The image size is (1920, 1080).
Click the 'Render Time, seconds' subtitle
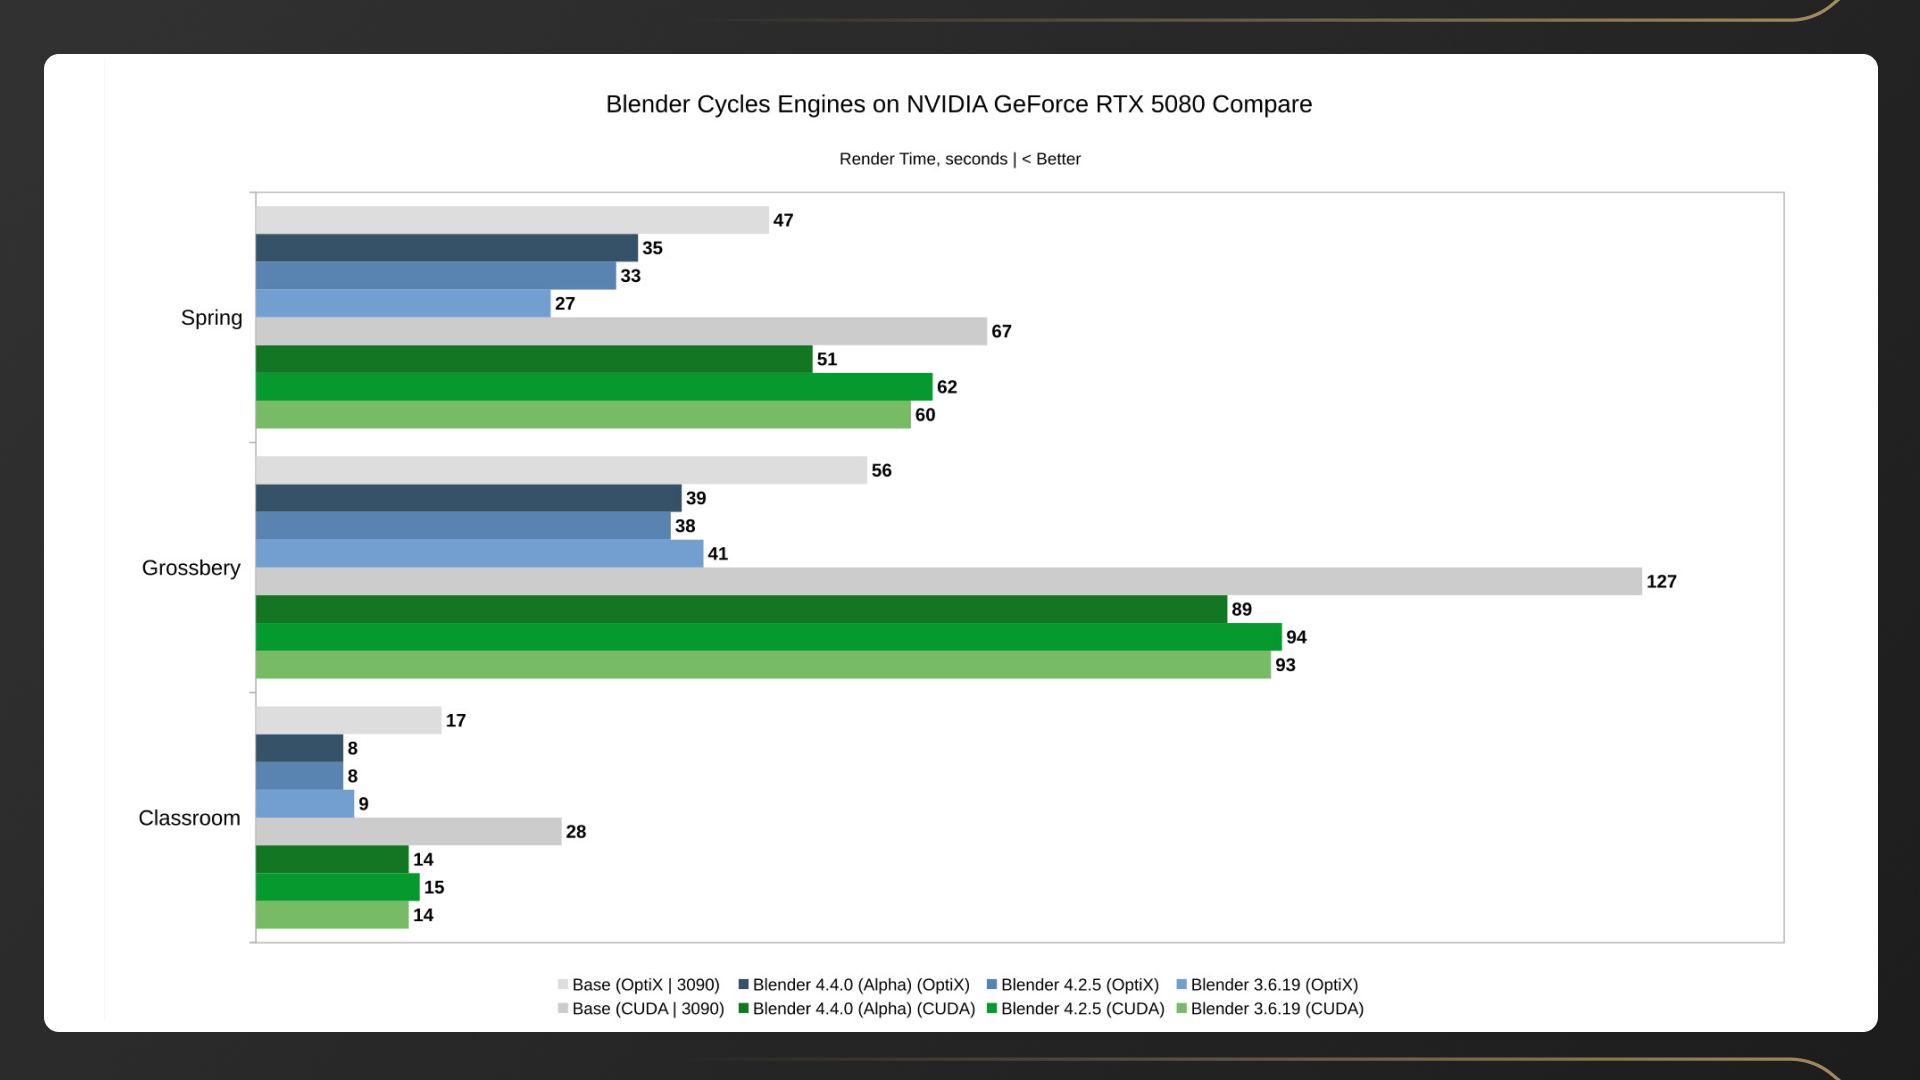click(x=960, y=159)
